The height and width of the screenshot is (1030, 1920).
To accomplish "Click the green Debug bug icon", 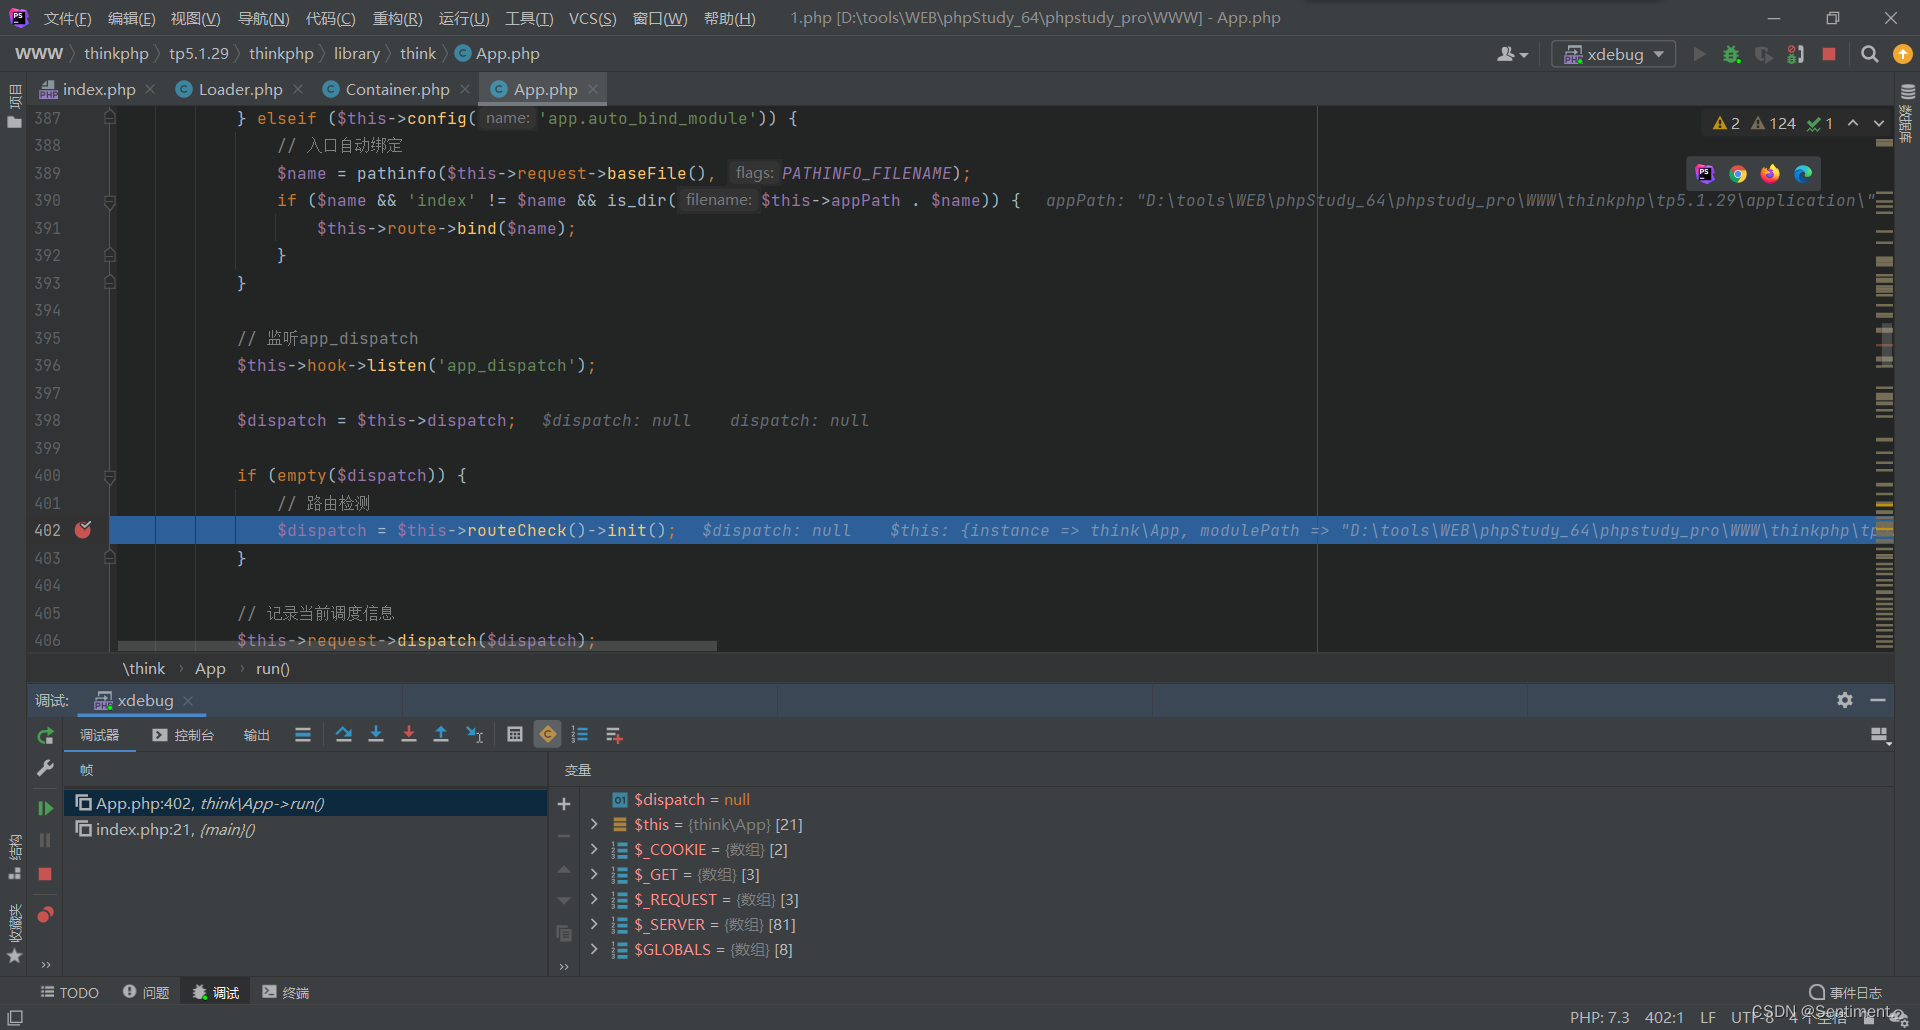I will pyautogui.click(x=1732, y=54).
